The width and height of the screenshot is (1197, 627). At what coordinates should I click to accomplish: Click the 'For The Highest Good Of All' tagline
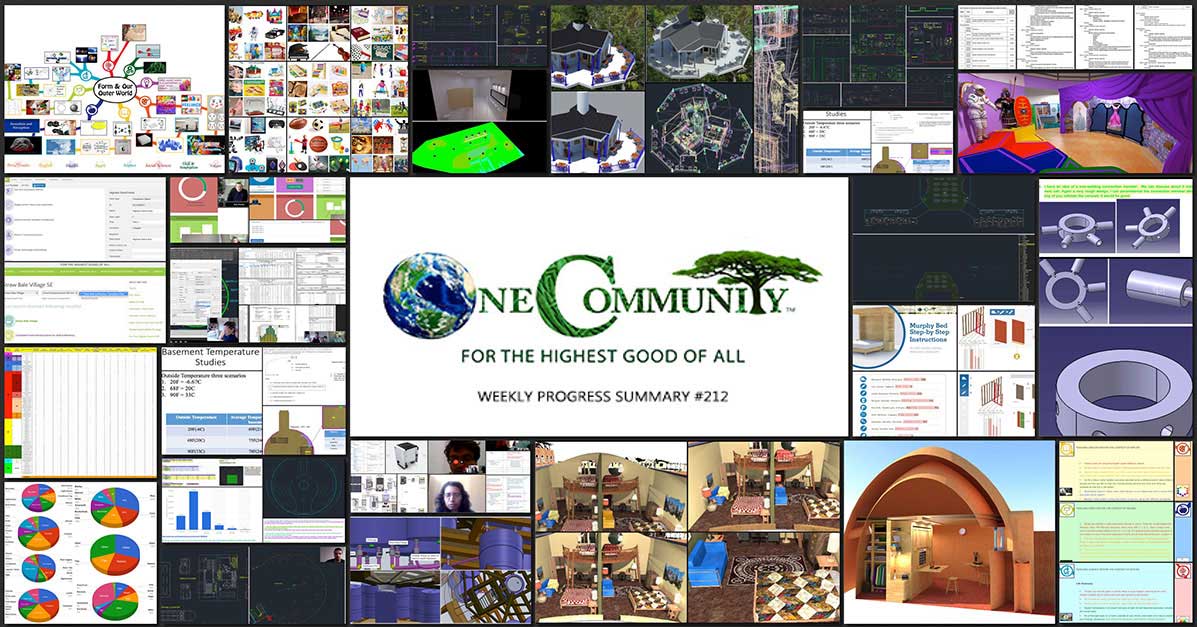click(x=601, y=356)
